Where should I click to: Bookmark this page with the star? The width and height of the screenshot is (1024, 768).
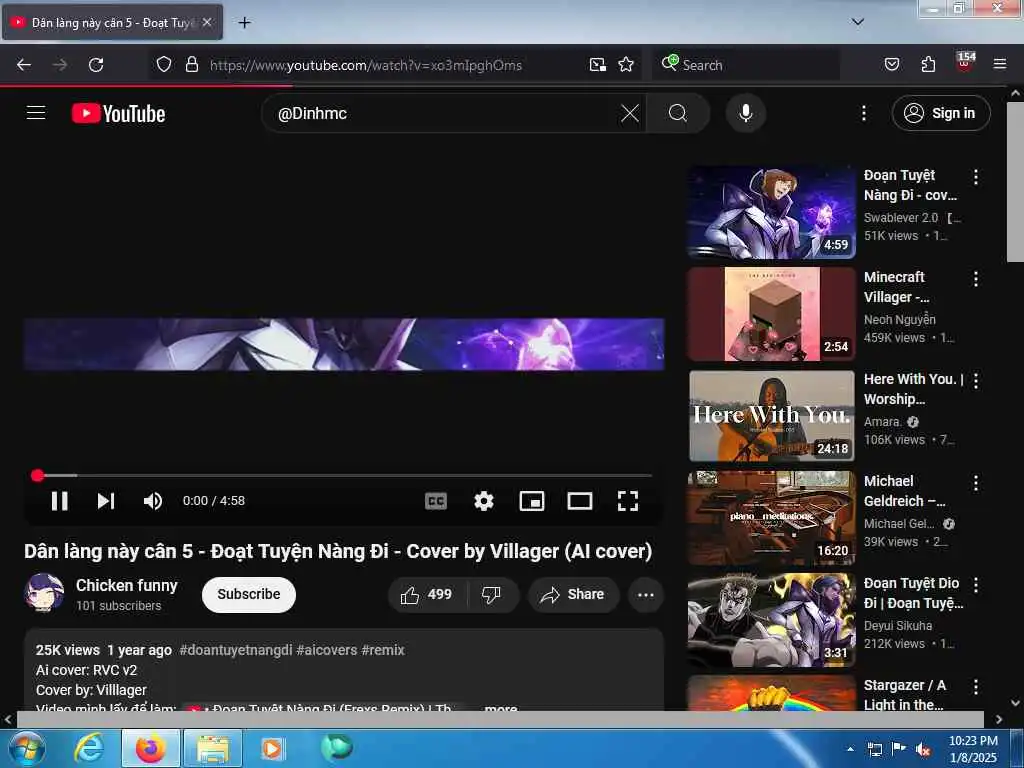[626, 64]
